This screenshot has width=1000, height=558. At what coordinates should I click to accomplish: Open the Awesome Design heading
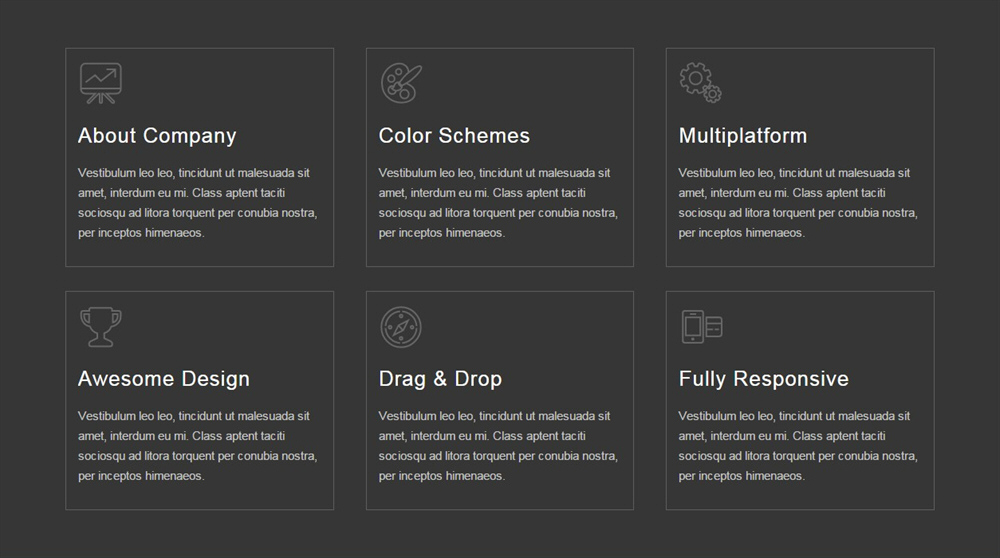(164, 379)
